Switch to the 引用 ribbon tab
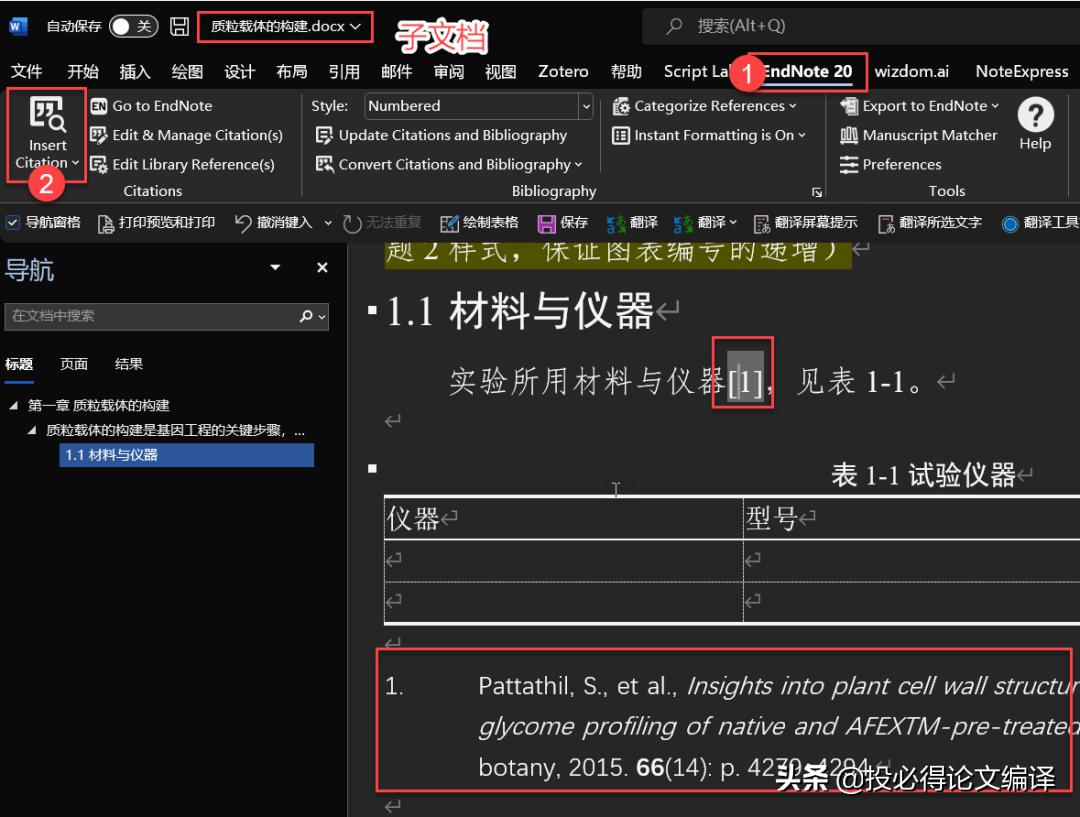This screenshot has width=1080, height=817. (x=344, y=71)
